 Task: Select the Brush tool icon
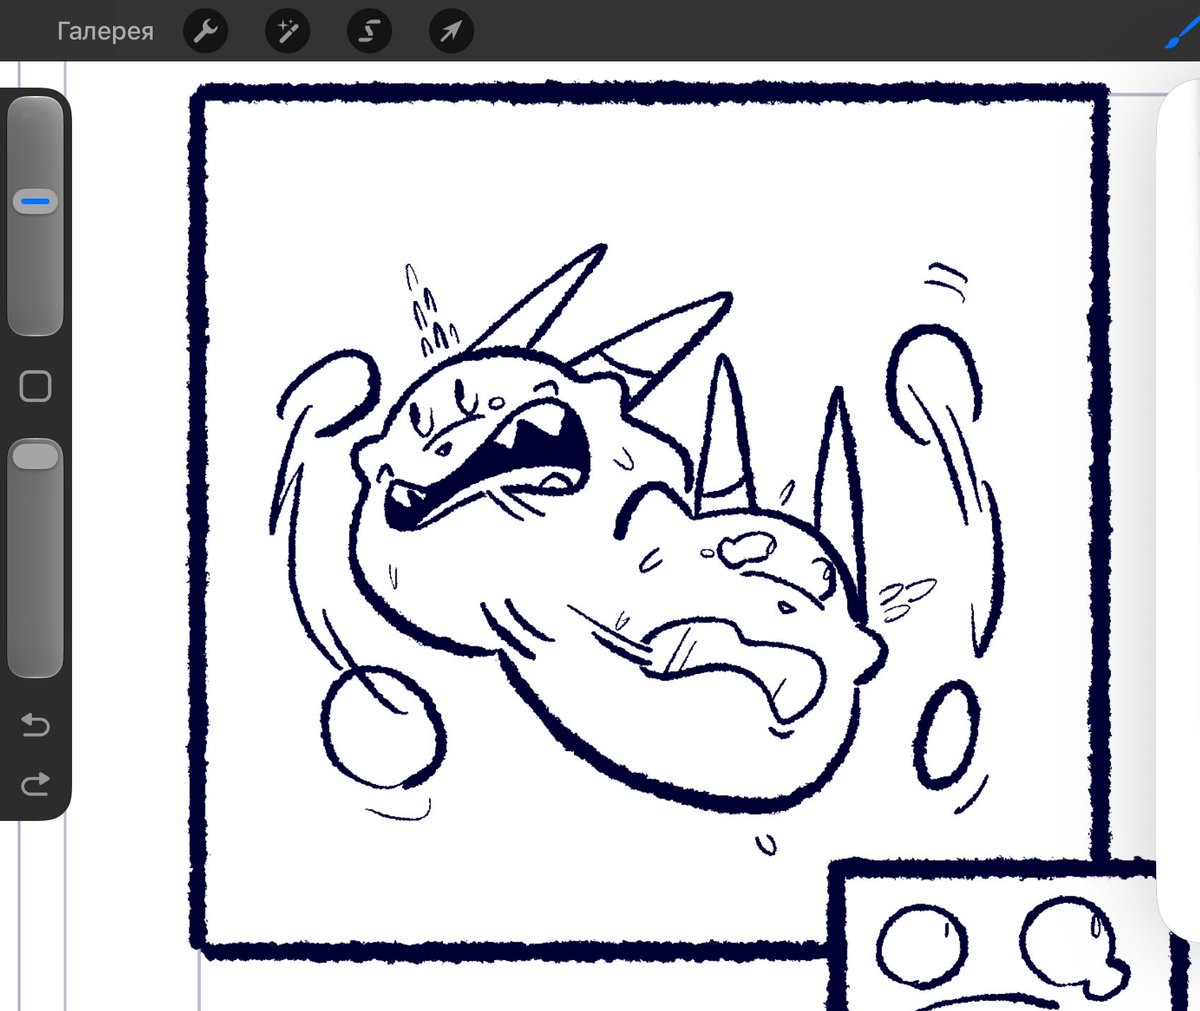click(1183, 31)
